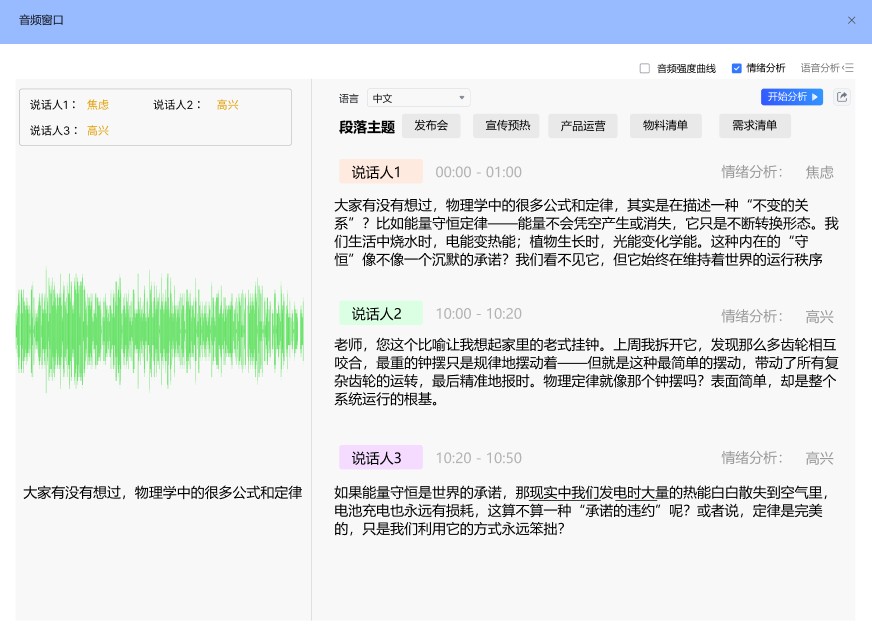The width and height of the screenshot is (872, 626).
Task: Click speaker 1's 焦虑 emotion in summary box
Action: pos(98,105)
